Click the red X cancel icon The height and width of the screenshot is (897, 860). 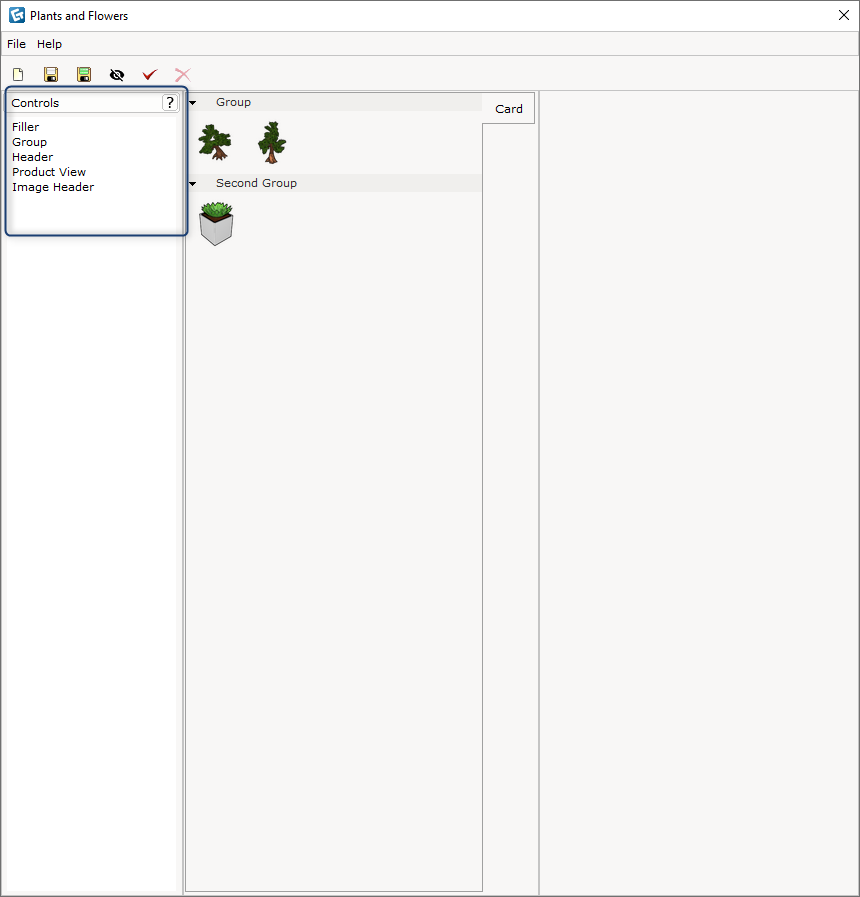tap(182, 74)
